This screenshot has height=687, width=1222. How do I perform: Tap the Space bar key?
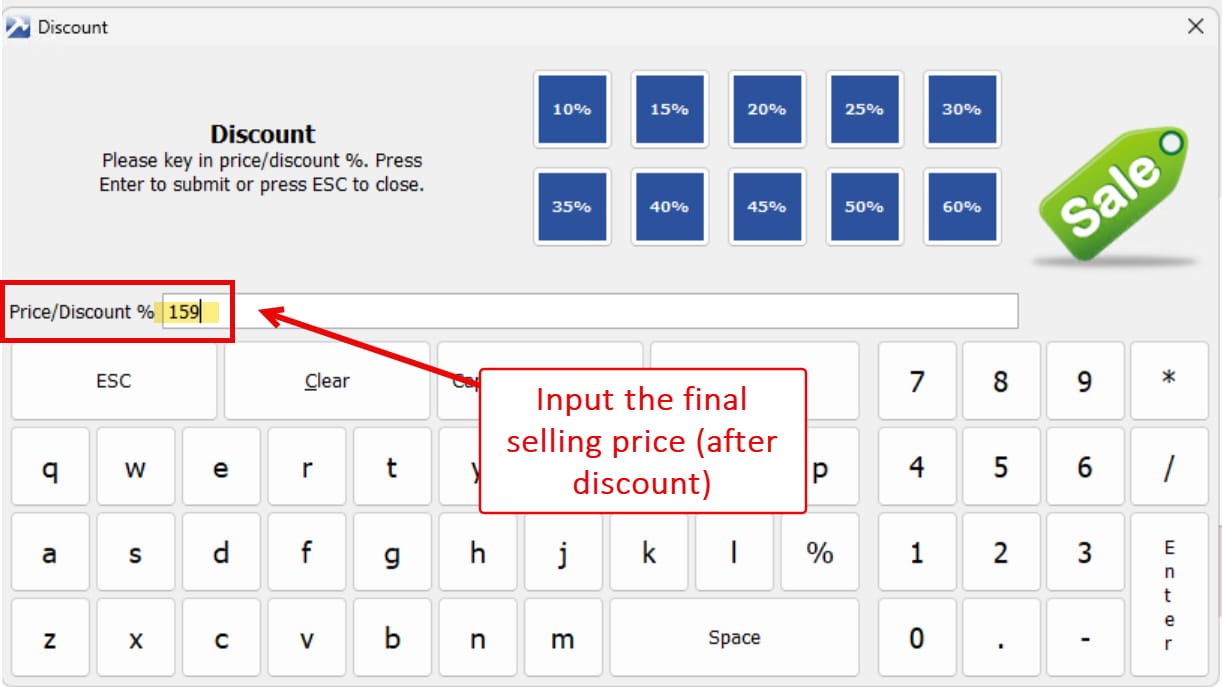click(x=734, y=638)
